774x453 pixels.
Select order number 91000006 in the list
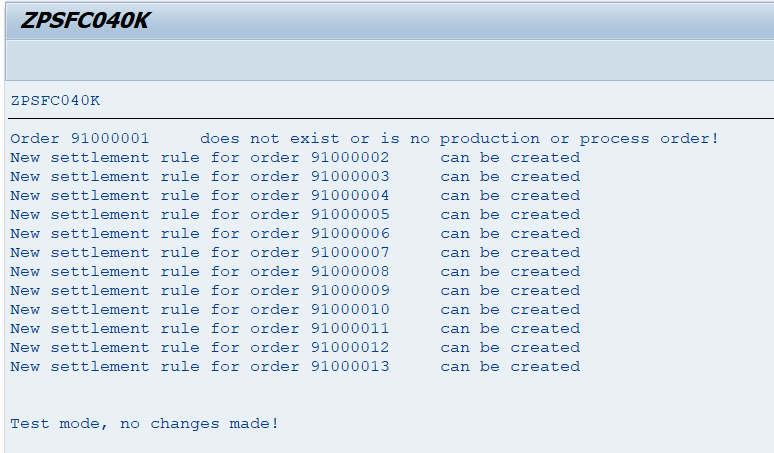pyautogui.click(x=350, y=233)
